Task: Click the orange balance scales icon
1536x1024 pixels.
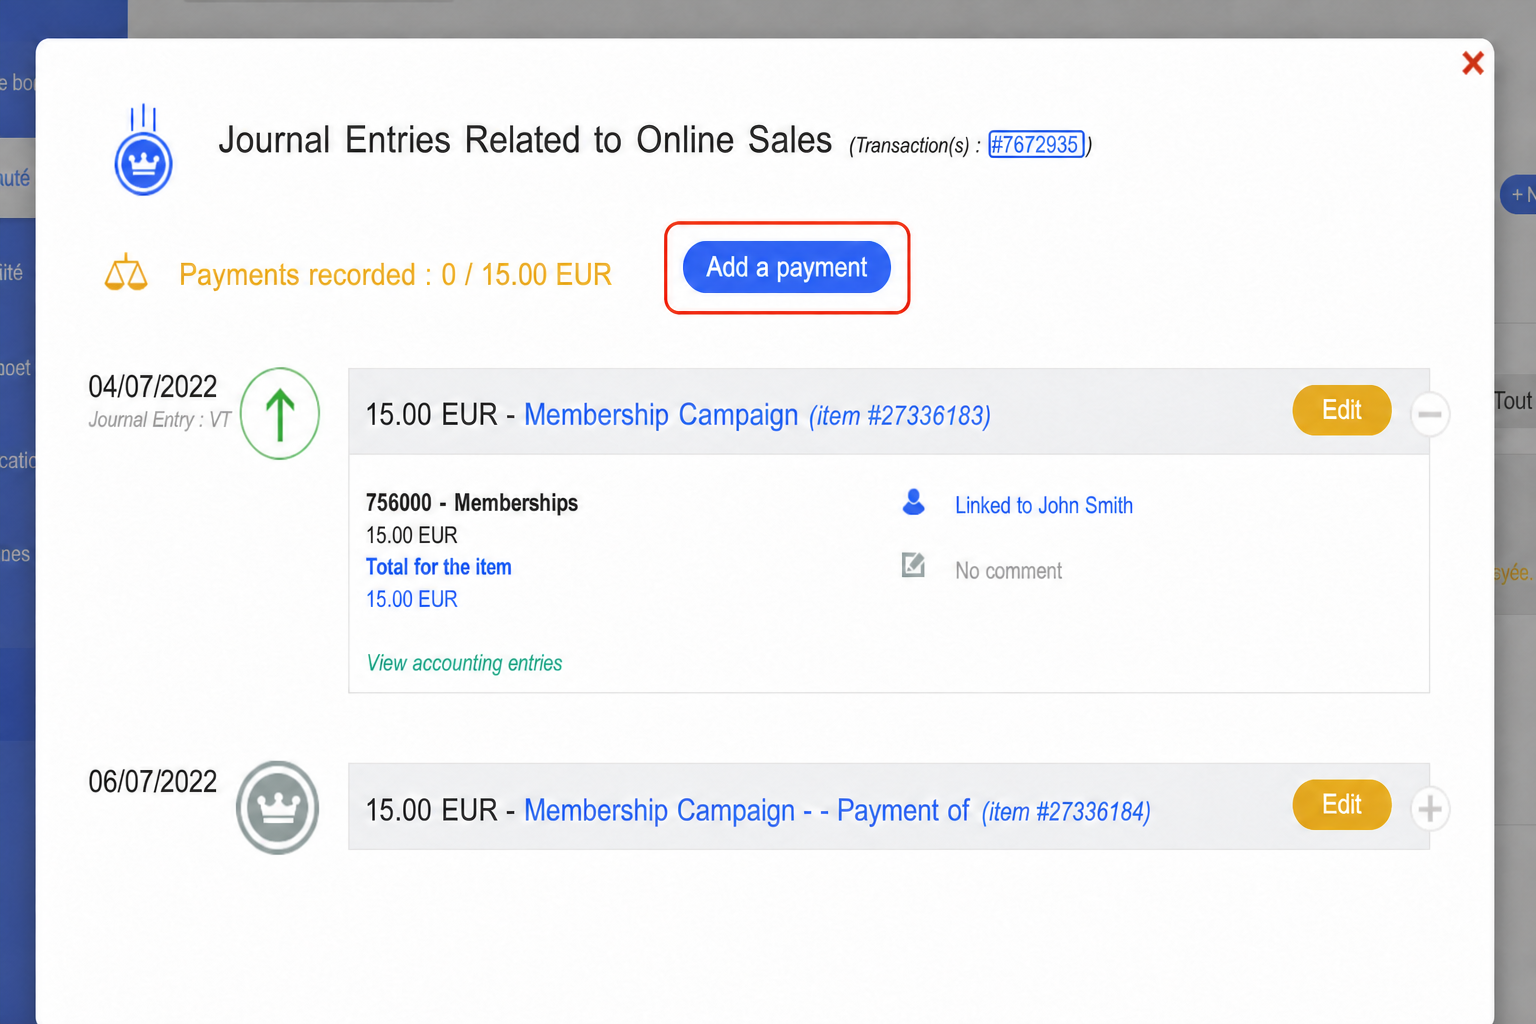Action: coord(126,273)
